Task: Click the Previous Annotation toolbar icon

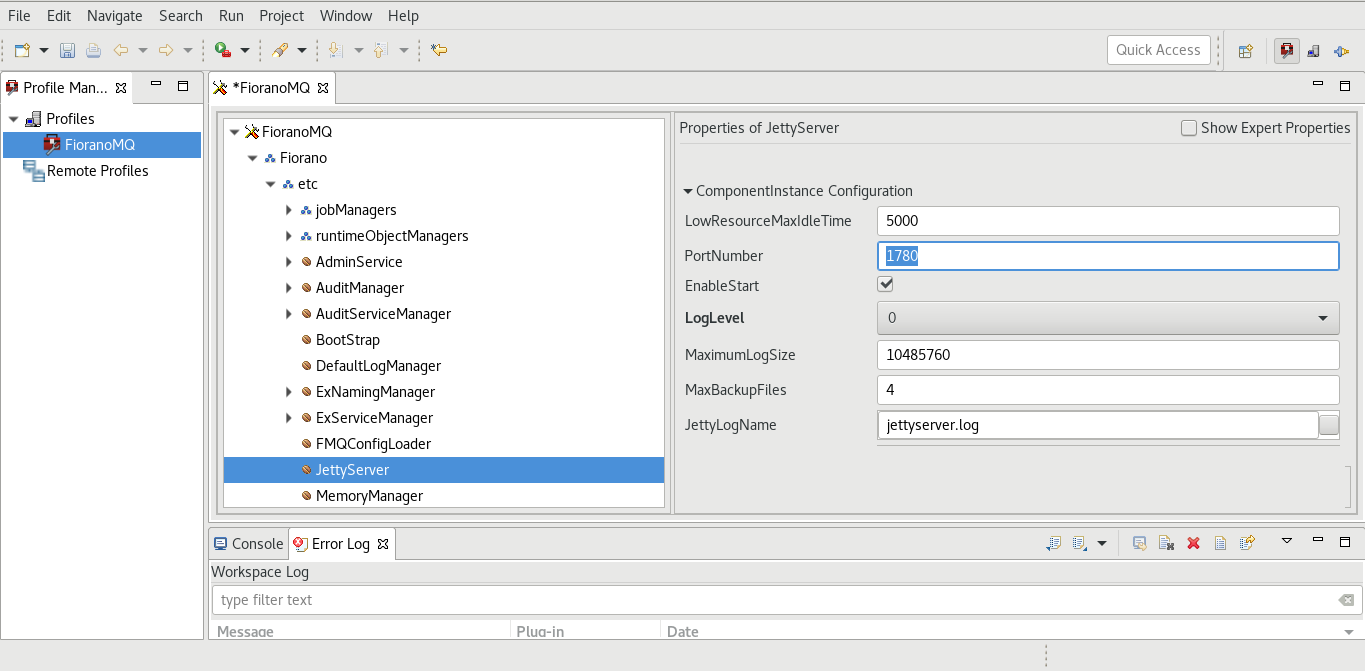Action: point(381,50)
